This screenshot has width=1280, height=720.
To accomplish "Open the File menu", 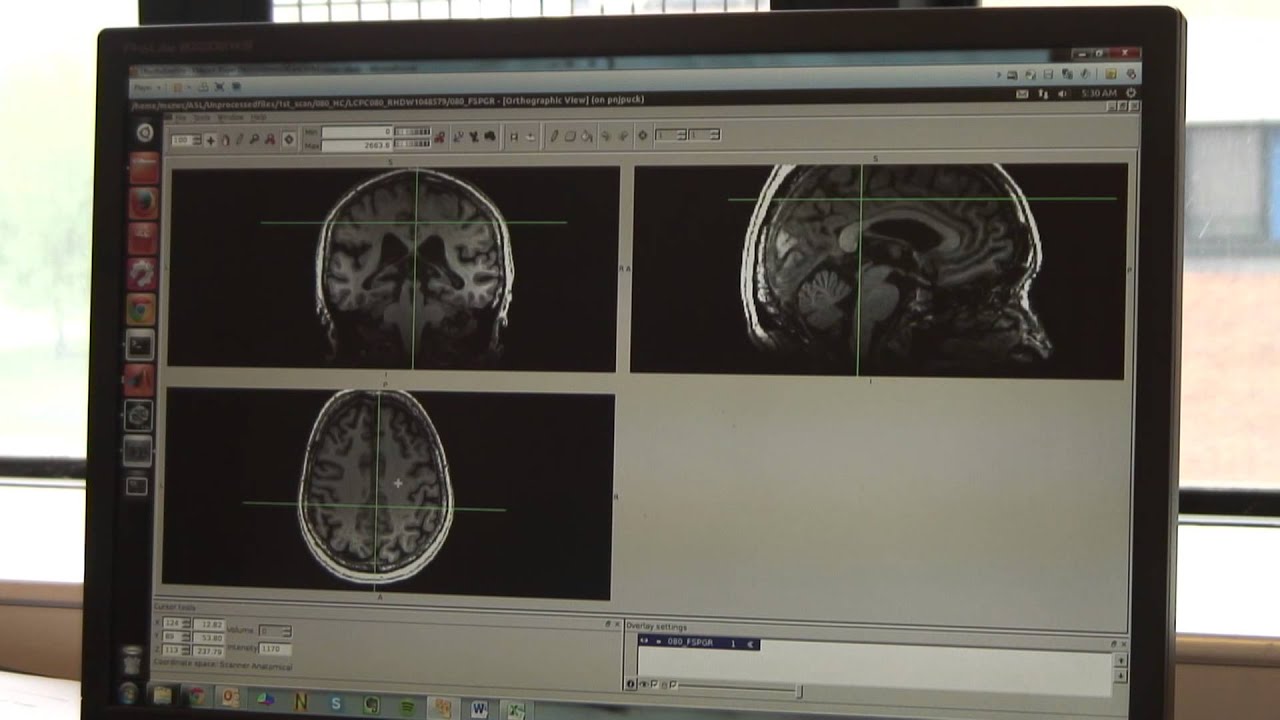I will (x=180, y=118).
